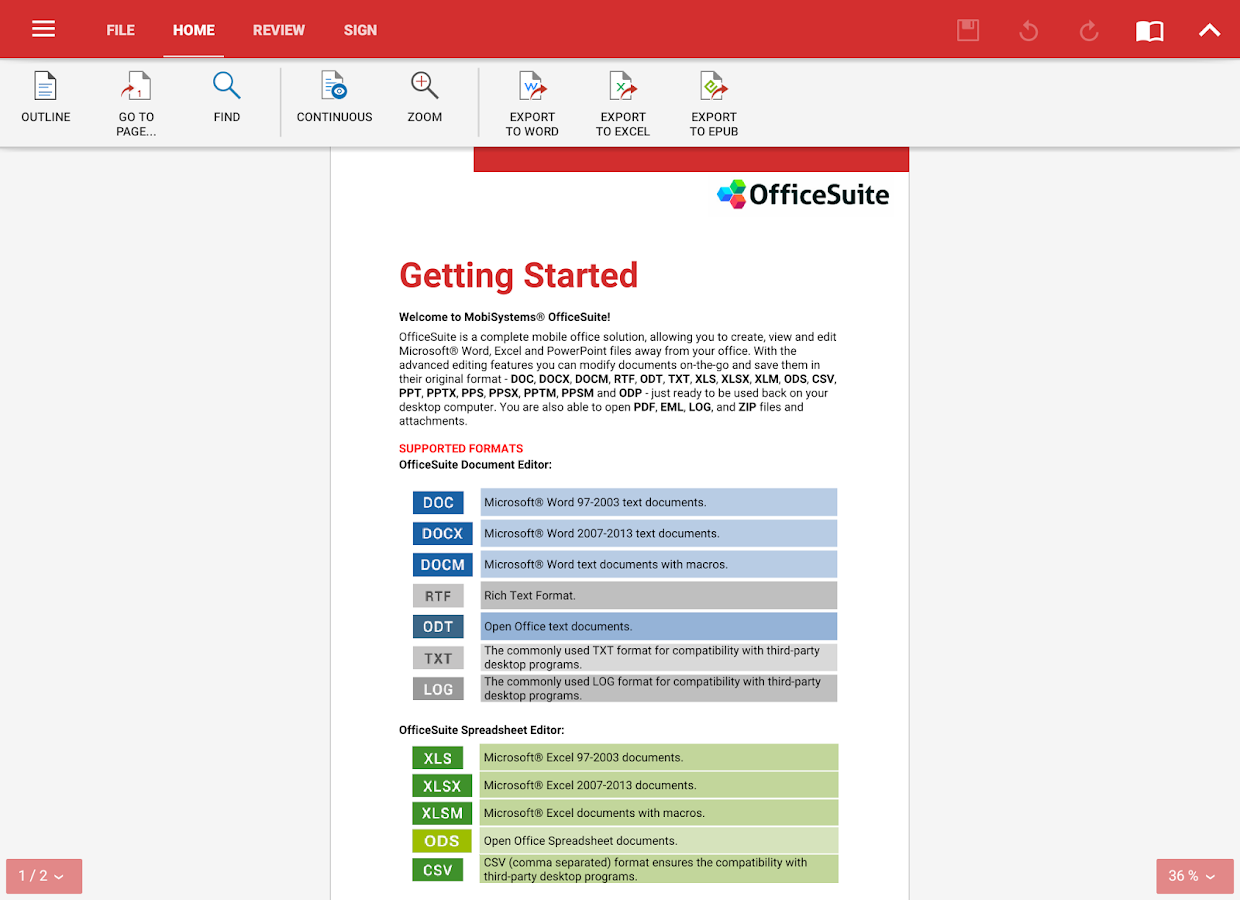
Task: Click the XLSX format badge
Action: point(441,786)
